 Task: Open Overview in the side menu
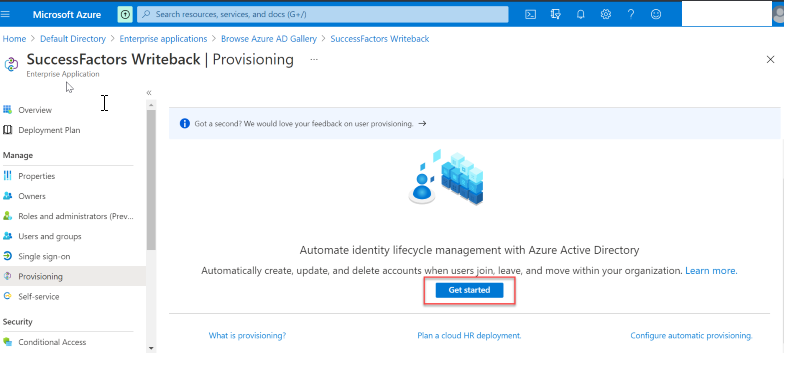35,110
